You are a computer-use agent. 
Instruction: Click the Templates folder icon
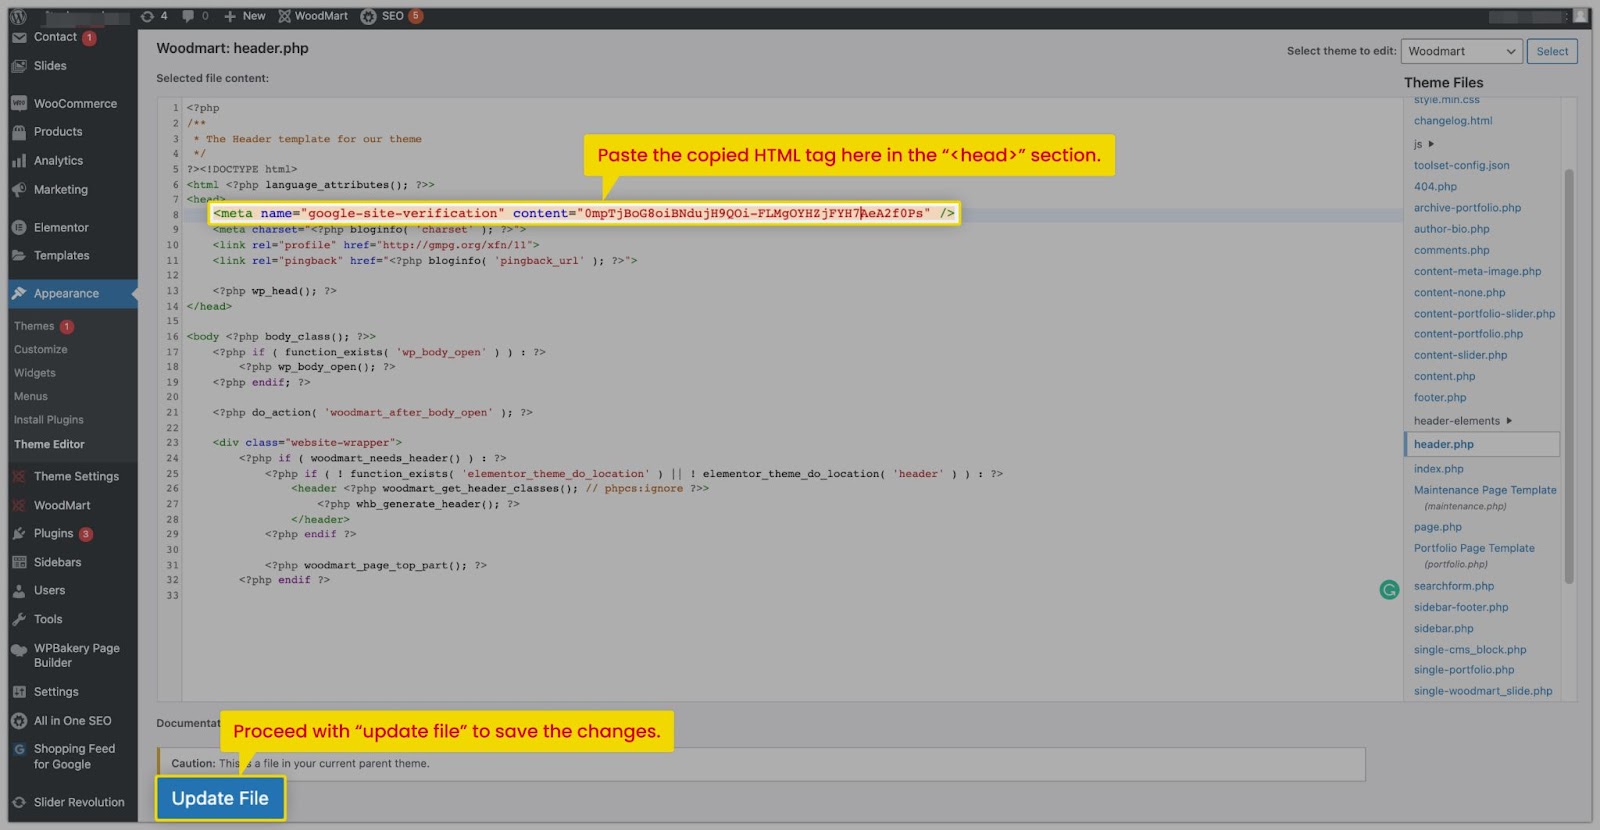19,256
